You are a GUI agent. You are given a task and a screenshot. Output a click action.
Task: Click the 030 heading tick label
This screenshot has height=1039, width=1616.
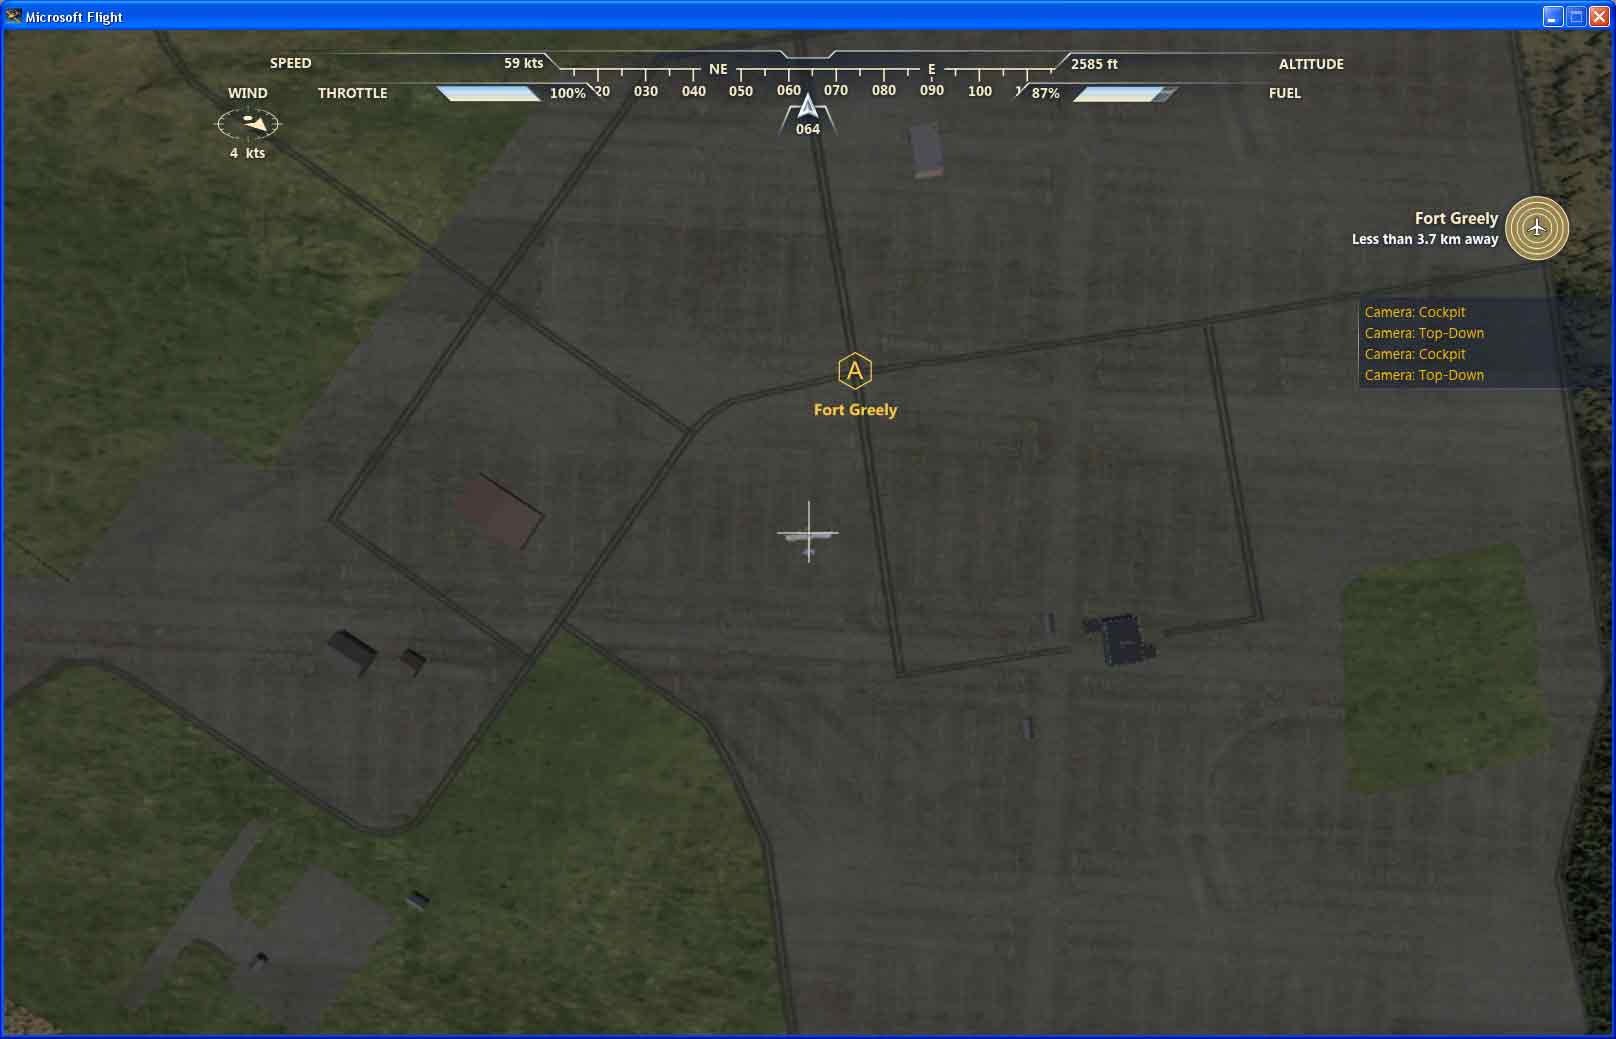[646, 91]
